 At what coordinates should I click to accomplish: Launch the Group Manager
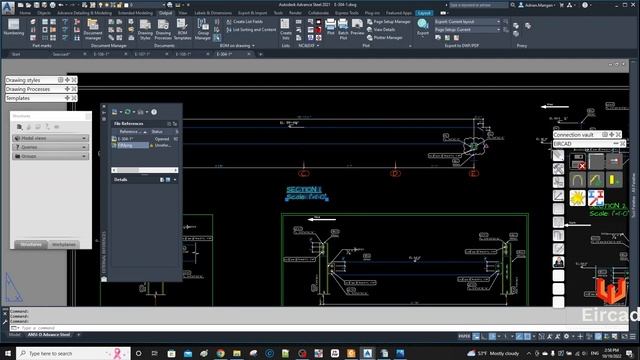click(202, 29)
